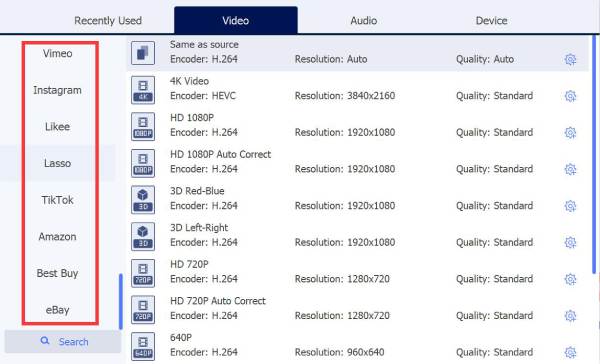Click 'Encoder: HEVC' text
600x364 pixels.
click(x=203, y=96)
